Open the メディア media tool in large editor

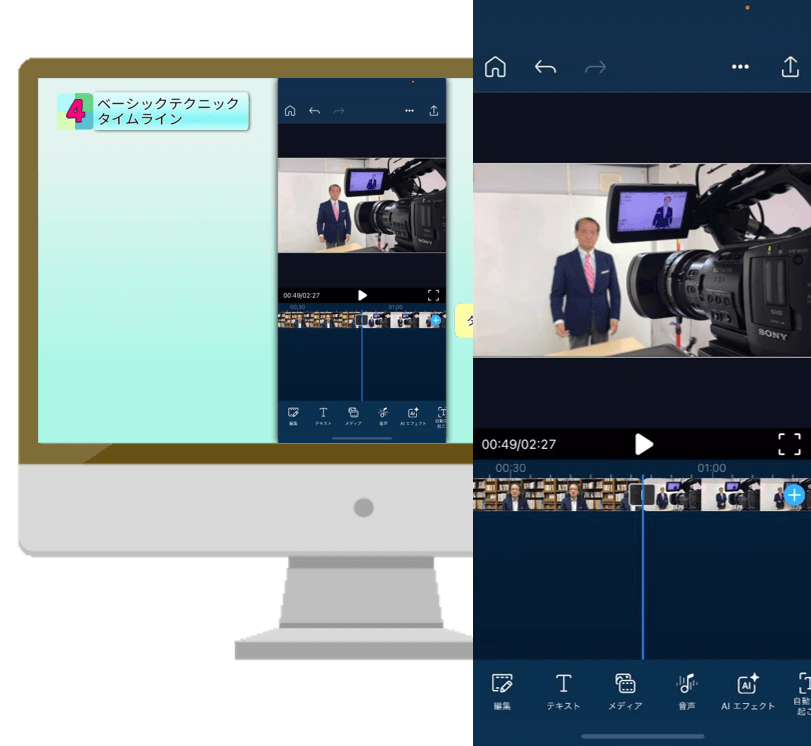pos(625,692)
